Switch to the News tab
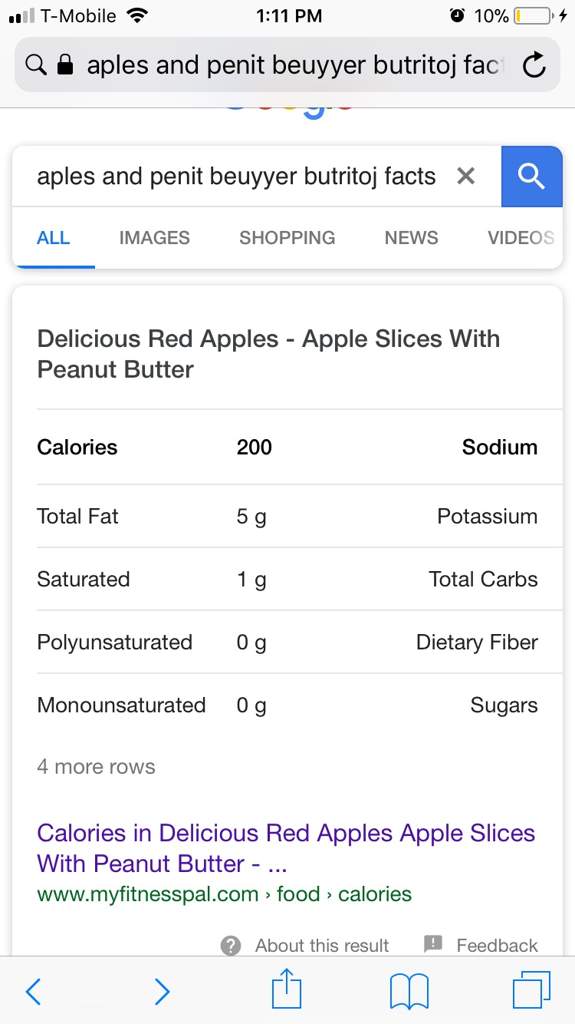575x1024 pixels. coord(411,238)
